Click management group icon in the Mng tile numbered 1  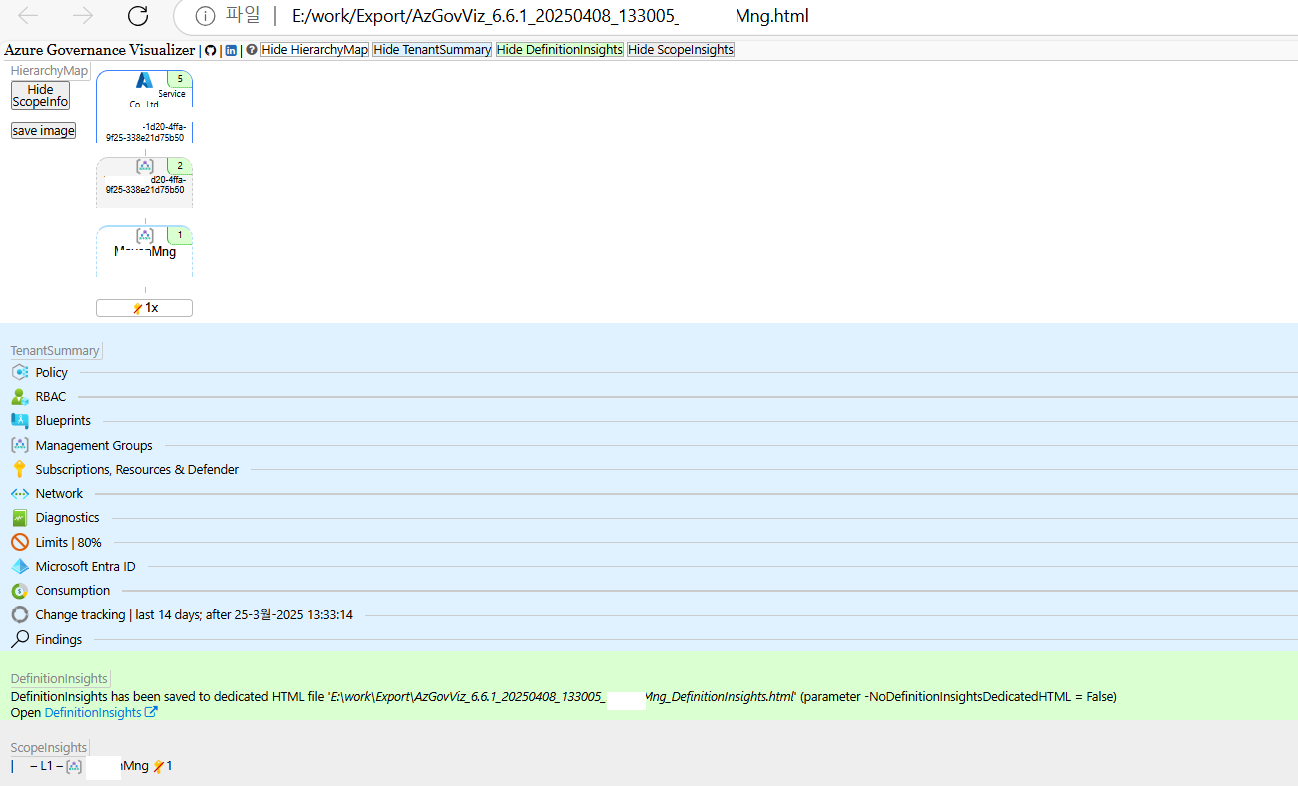[145, 235]
